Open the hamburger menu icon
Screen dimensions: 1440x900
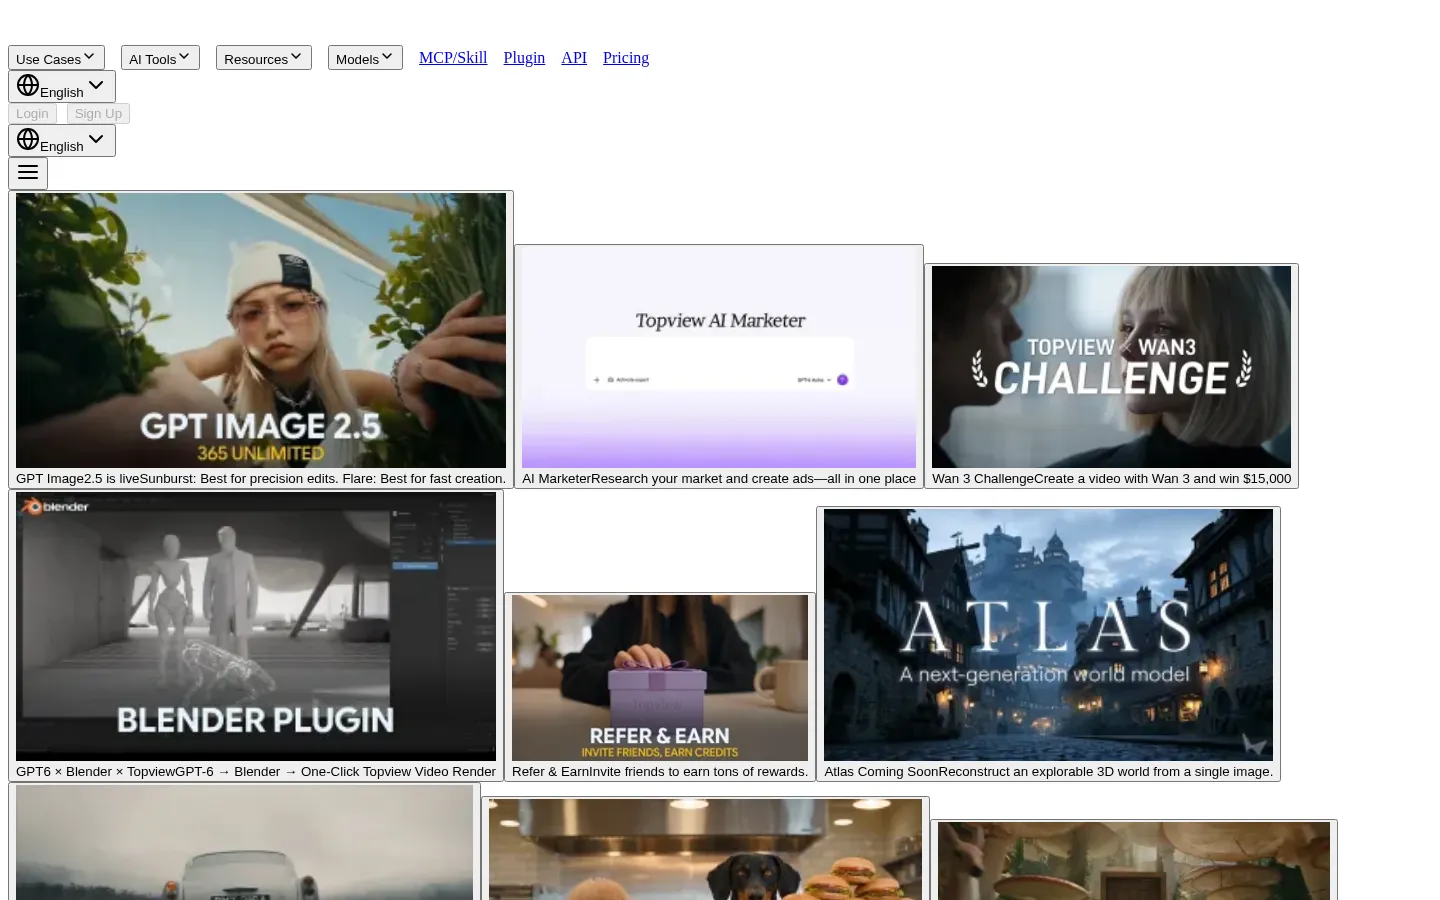(x=28, y=173)
